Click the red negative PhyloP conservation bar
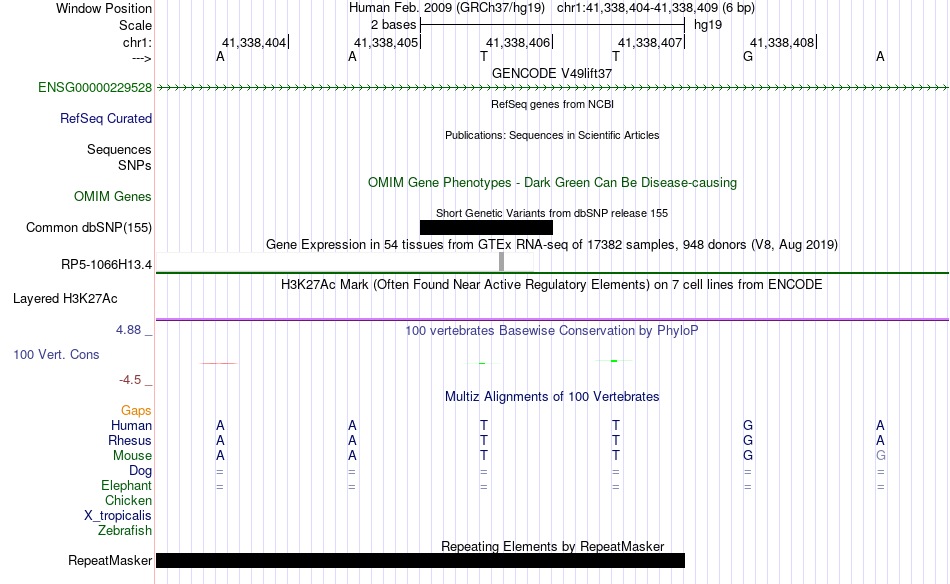950x584 pixels. (x=219, y=363)
